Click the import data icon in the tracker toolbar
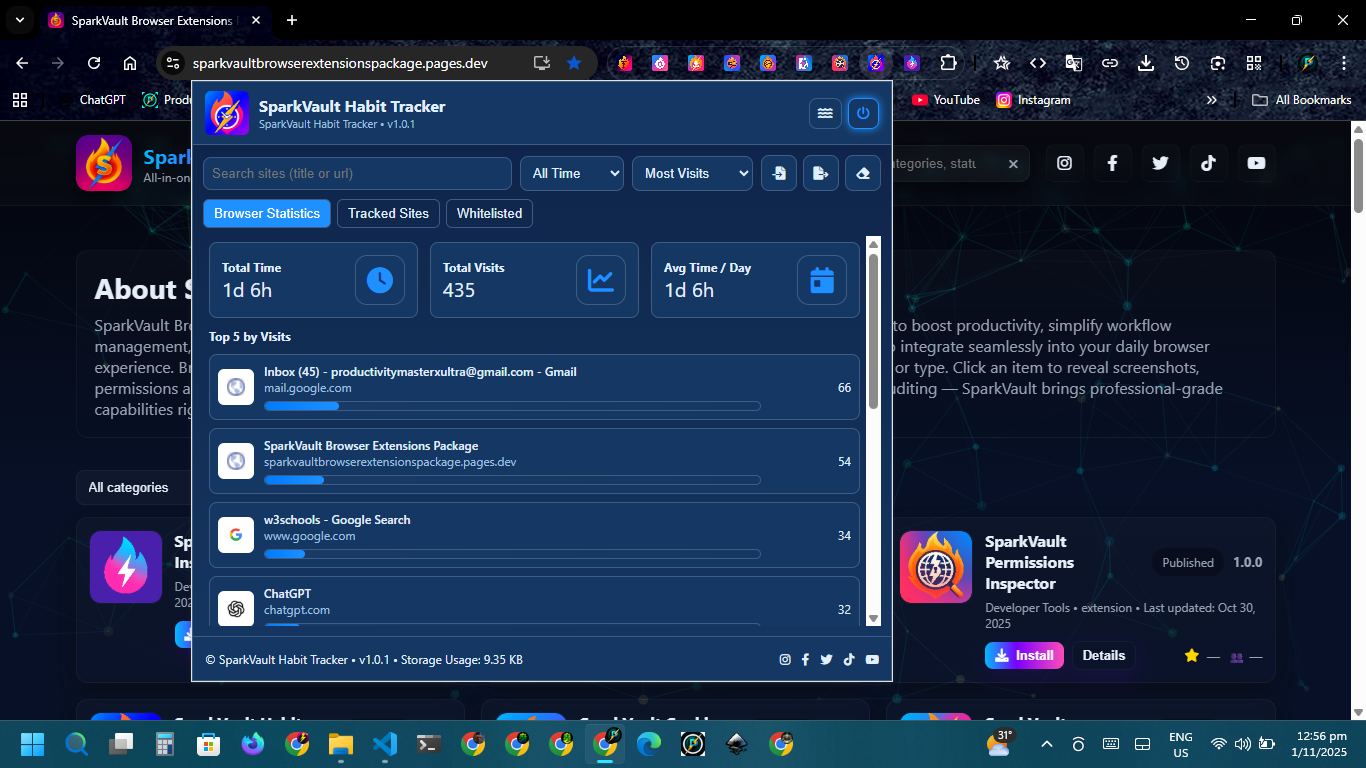1366x768 pixels. (x=779, y=173)
